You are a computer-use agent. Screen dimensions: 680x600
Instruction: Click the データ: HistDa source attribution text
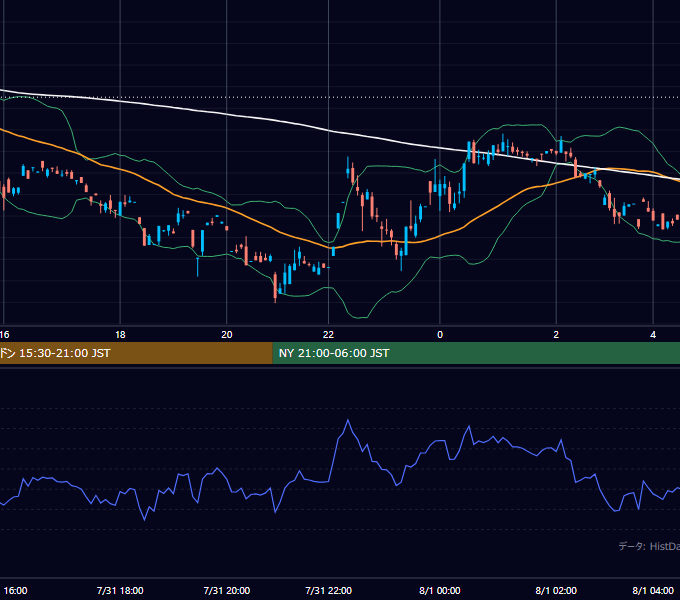(x=649, y=546)
